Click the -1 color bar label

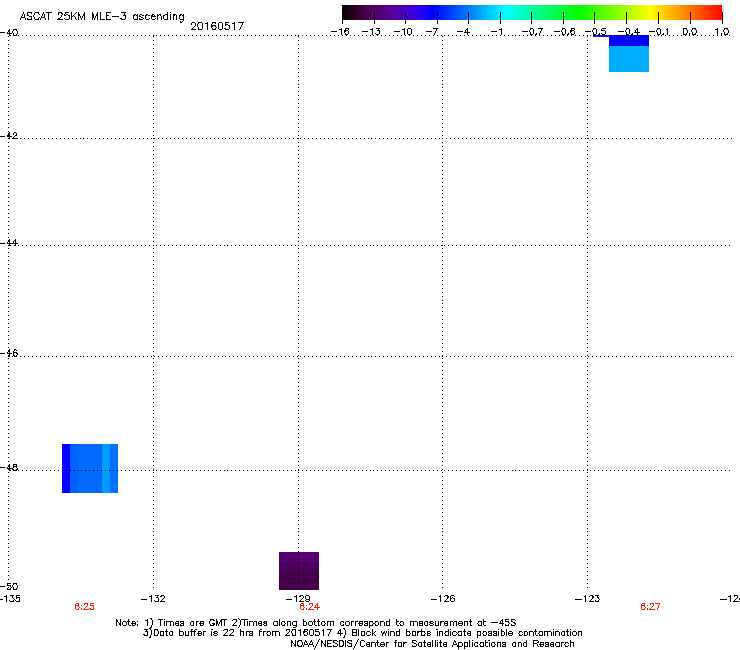(x=496, y=32)
